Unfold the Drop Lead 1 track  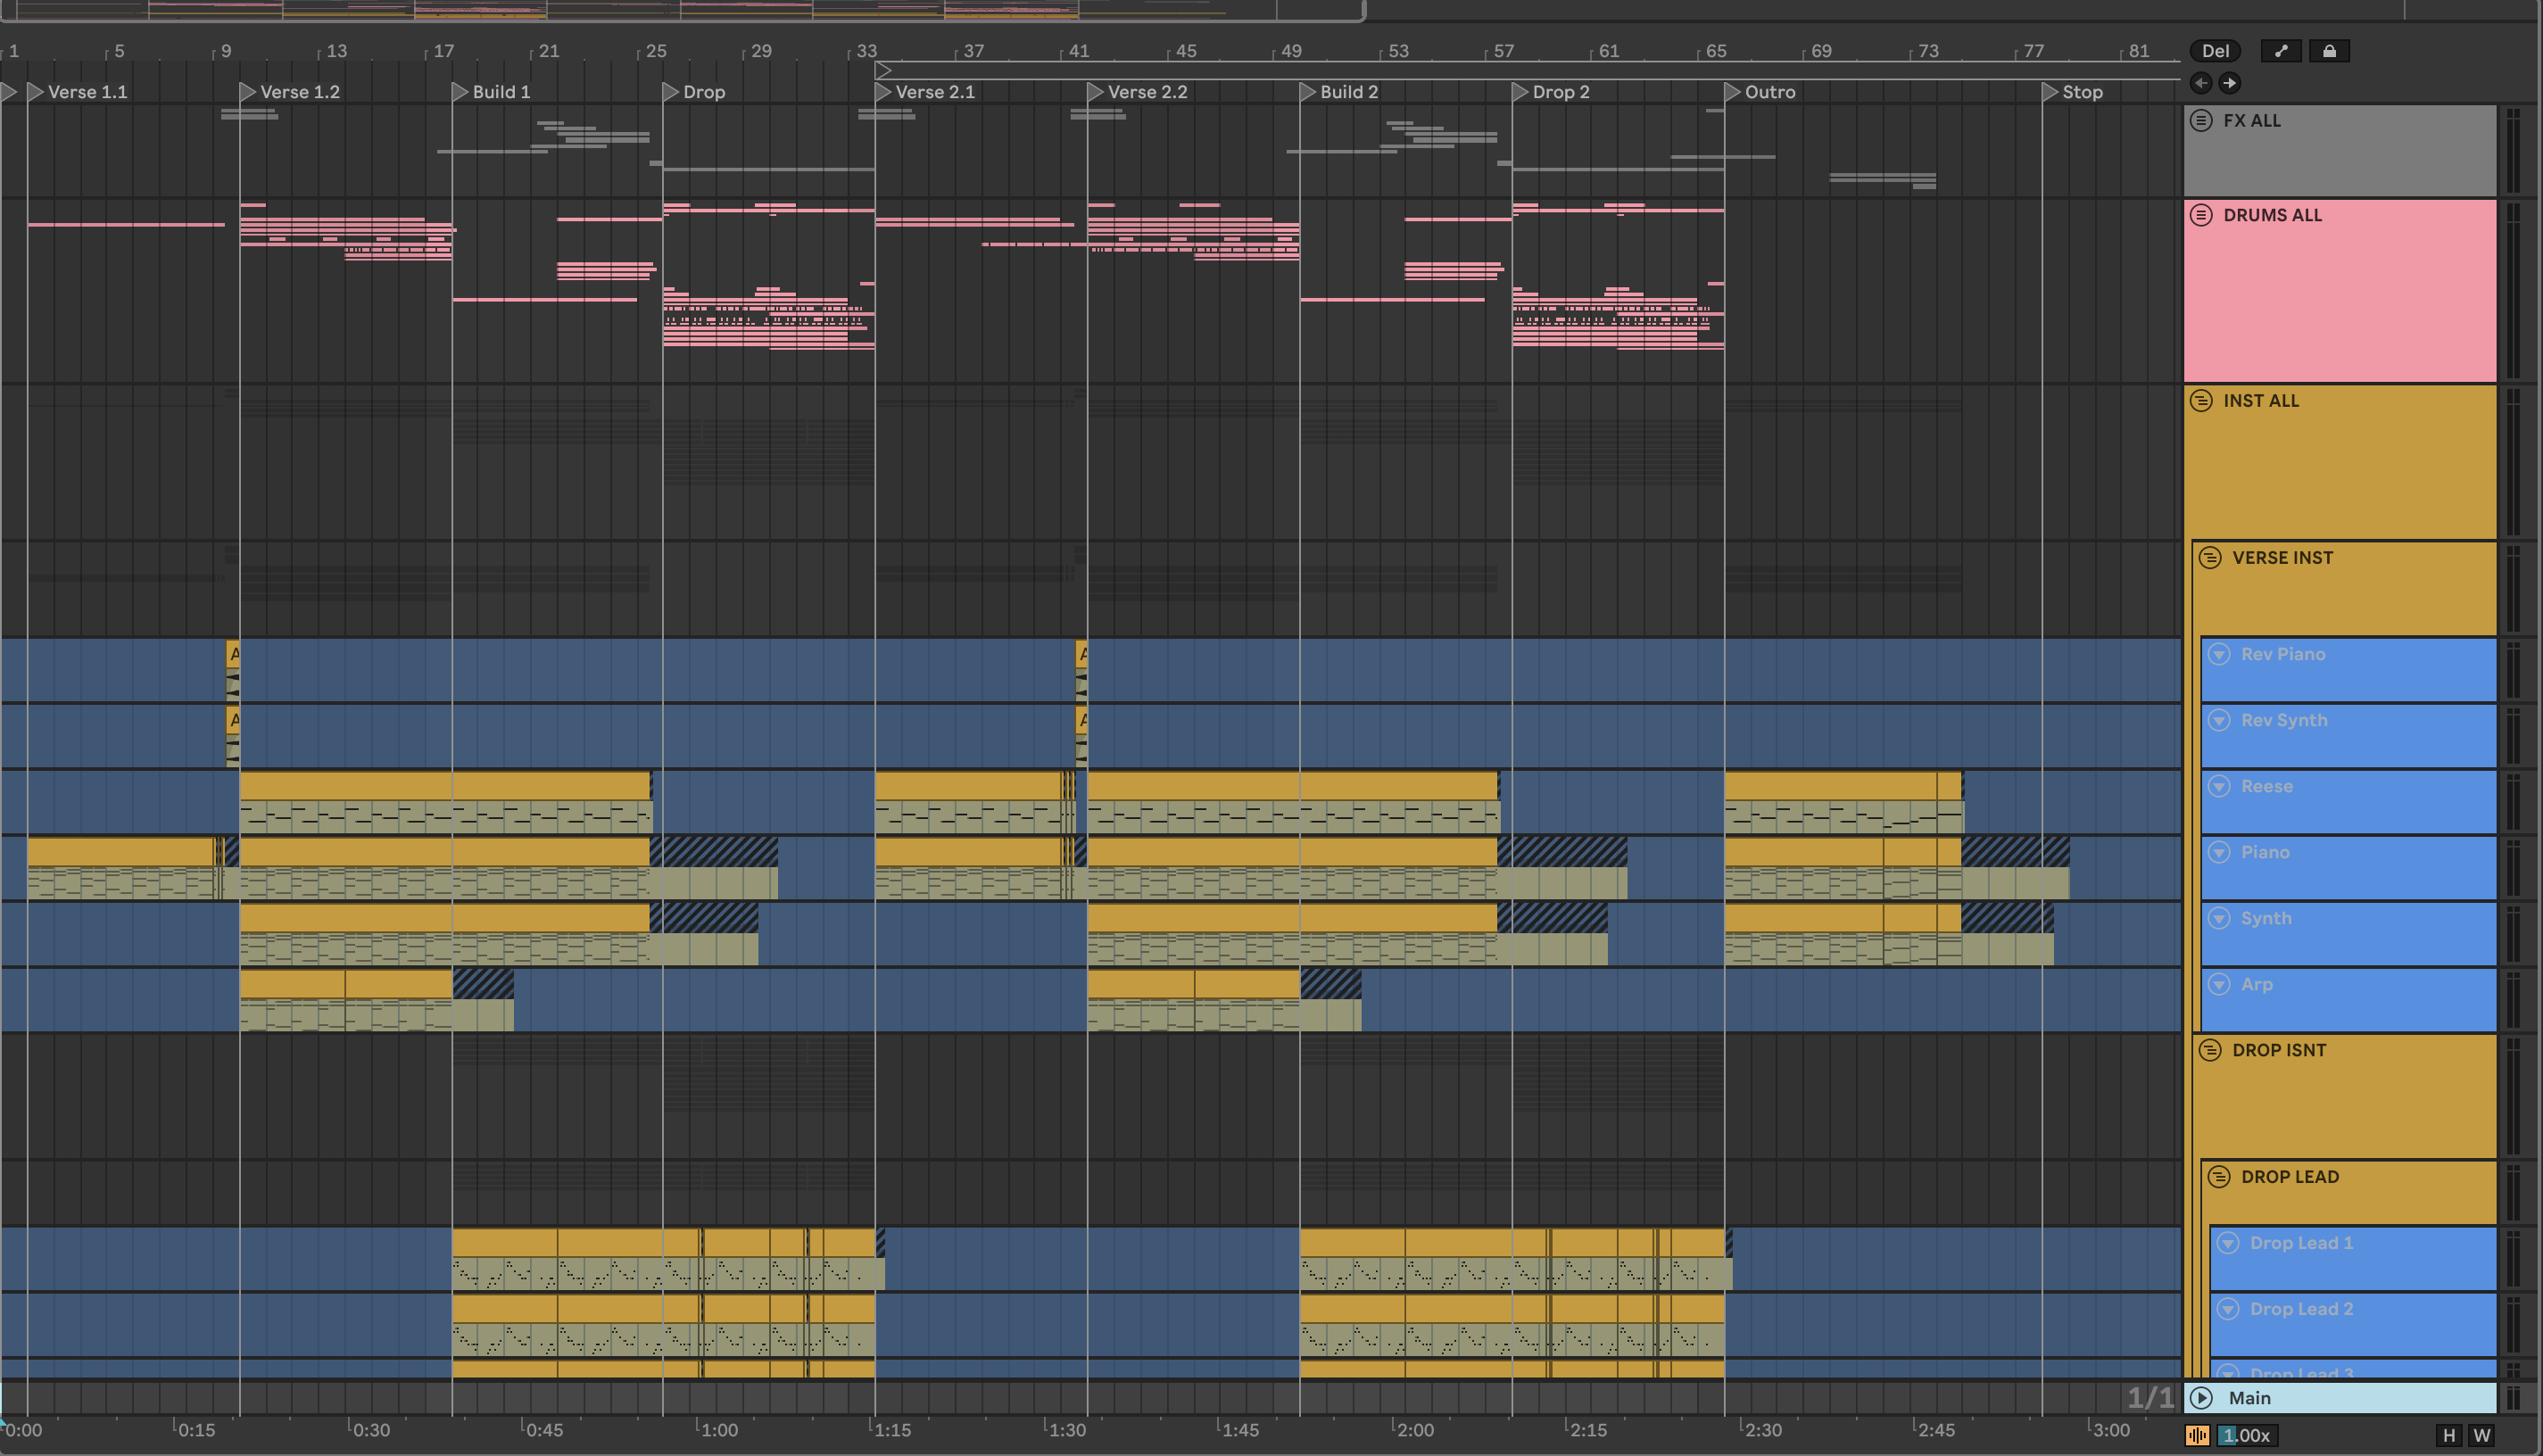point(2228,1243)
